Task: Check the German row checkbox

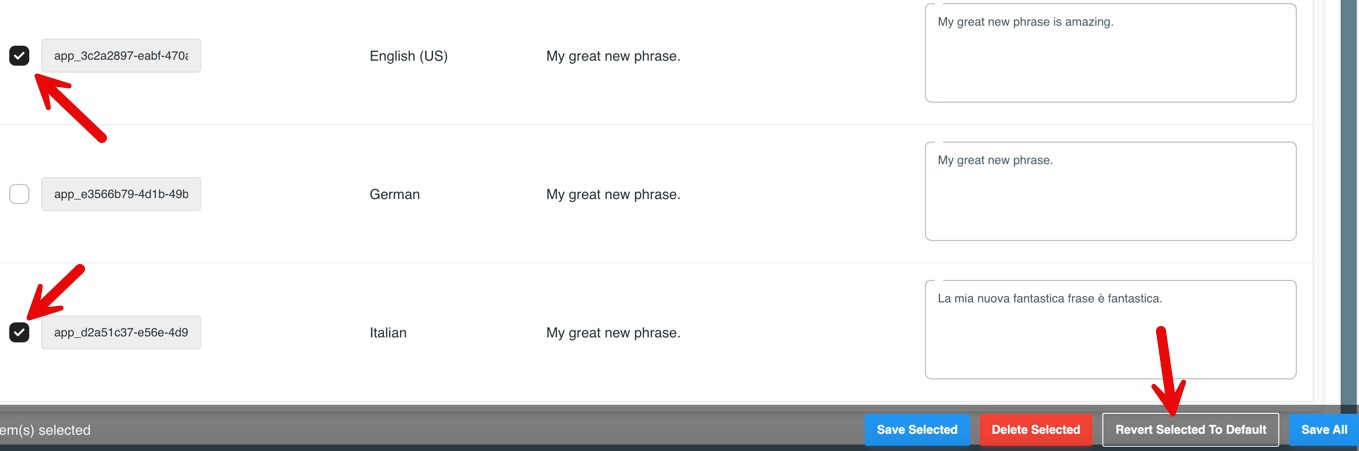Action: point(19,194)
